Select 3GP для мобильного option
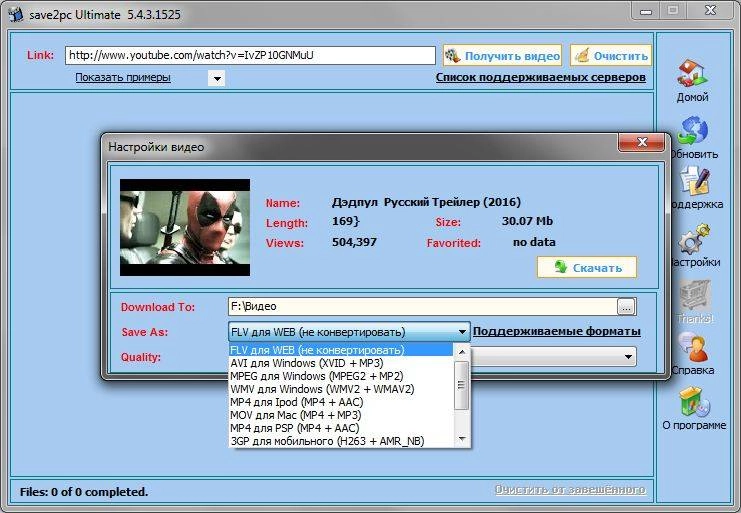This screenshot has width=741, height=513. (341, 441)
